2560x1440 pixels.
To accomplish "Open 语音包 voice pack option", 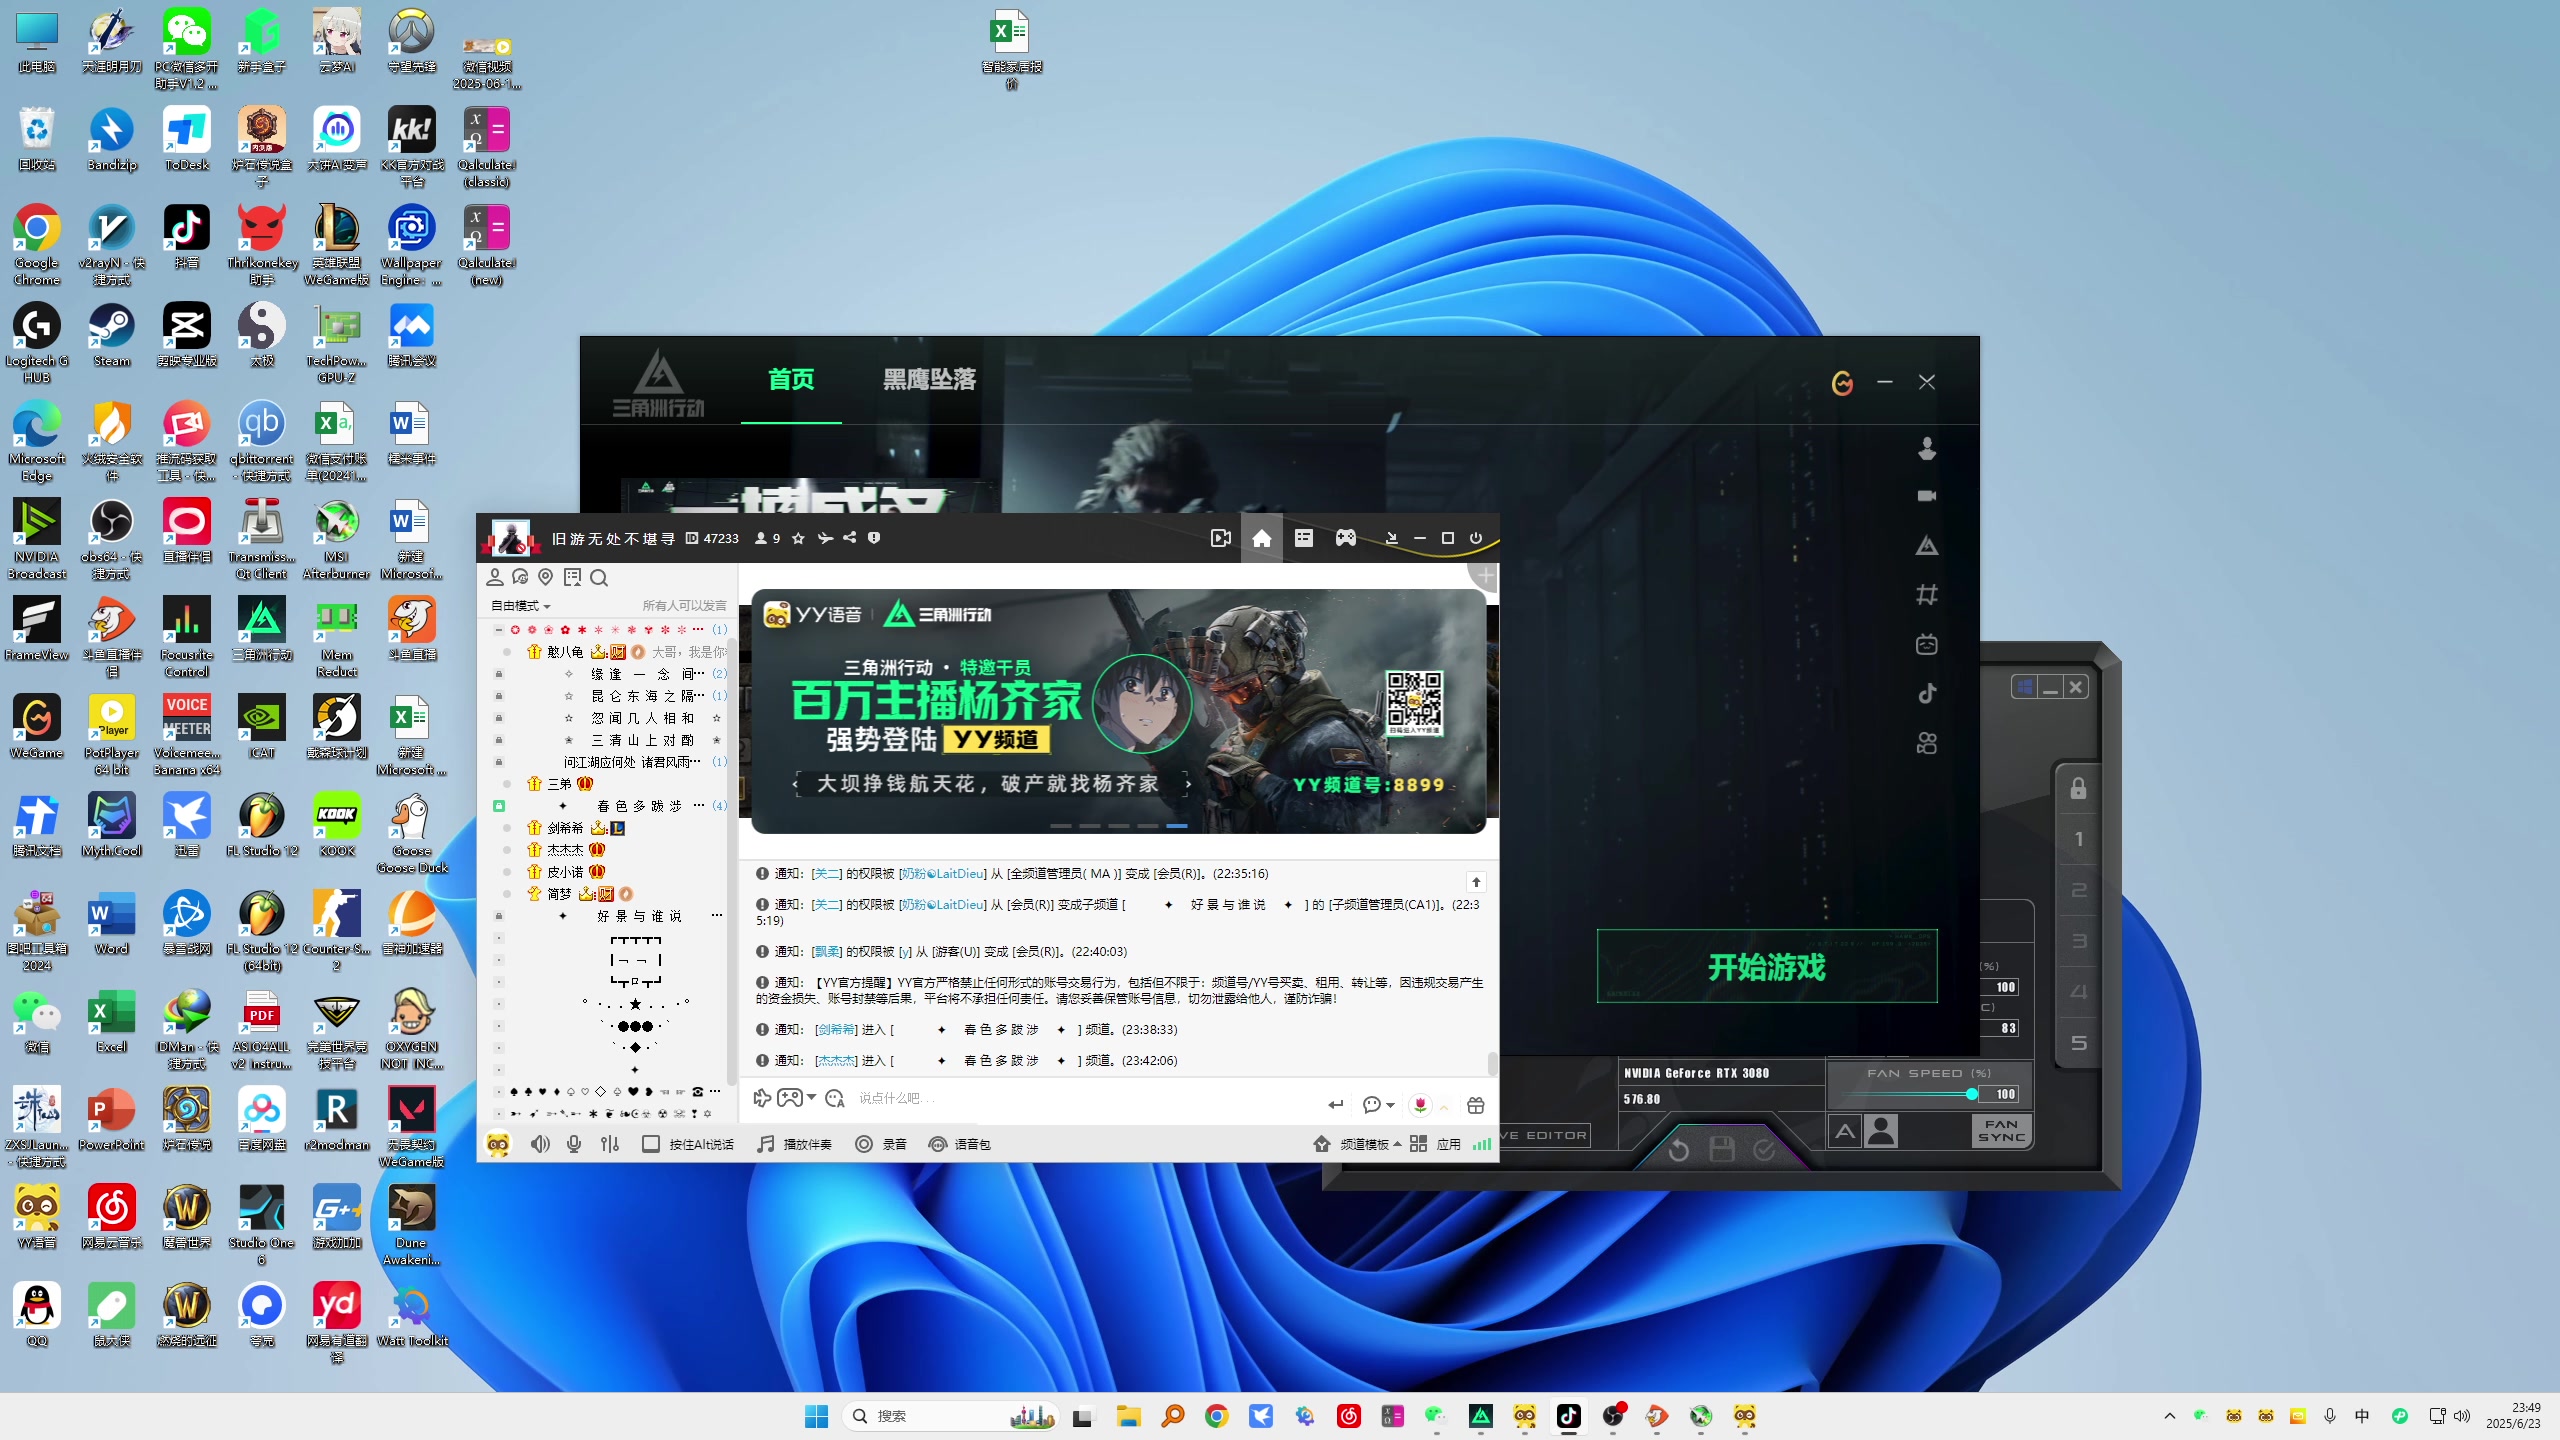I will point(959,1144).
